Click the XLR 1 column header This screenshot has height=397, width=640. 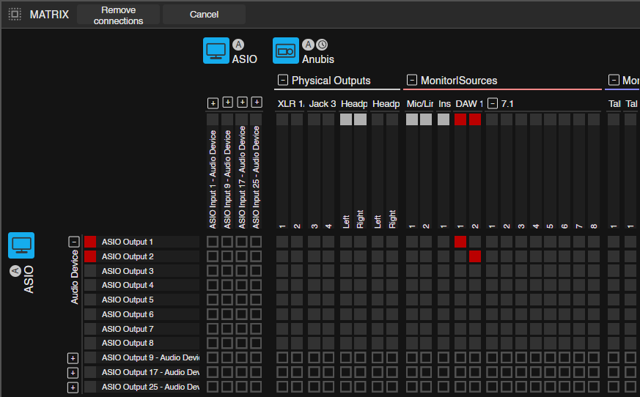point(291,104)
